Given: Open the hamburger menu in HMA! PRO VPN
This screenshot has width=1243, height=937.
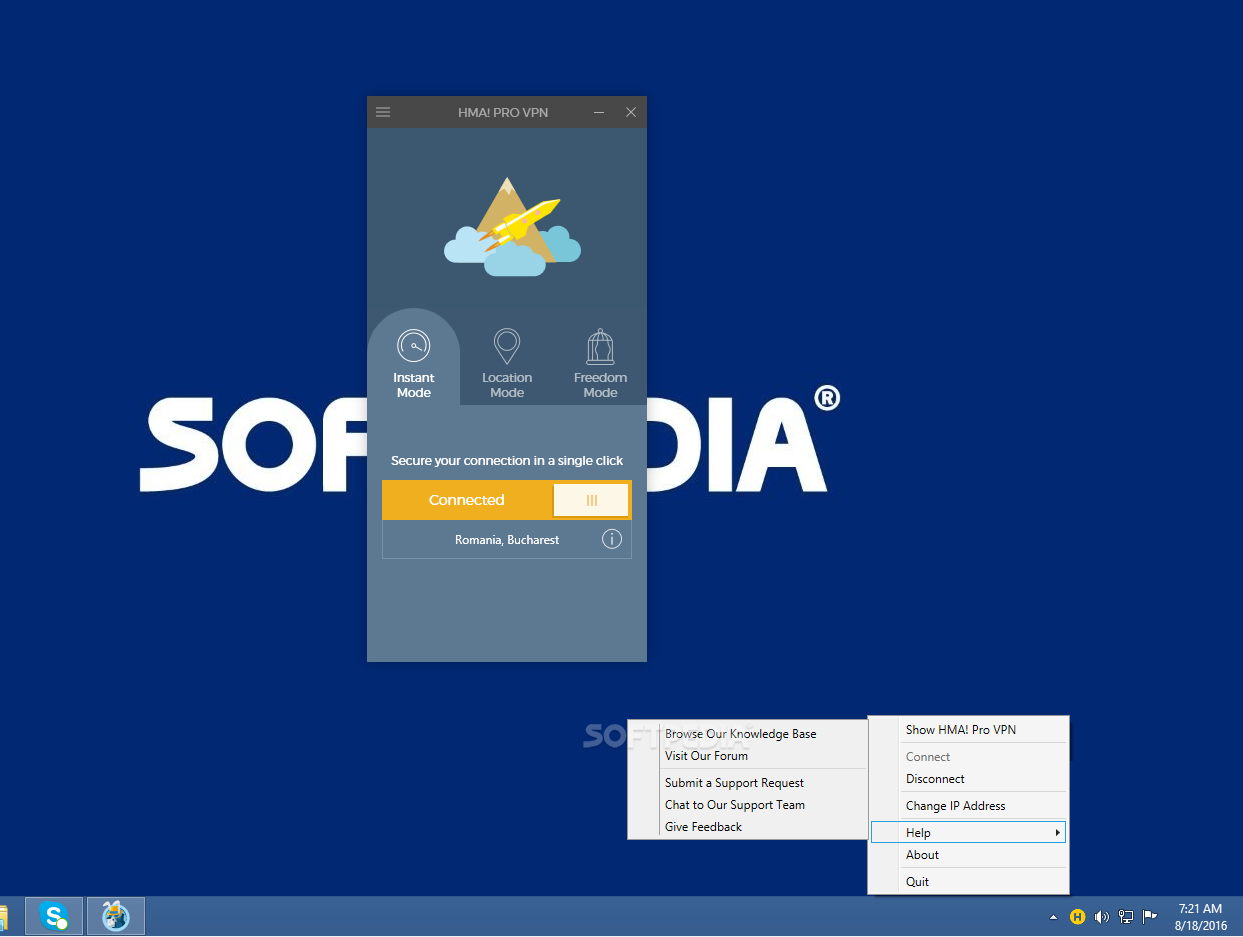Looking at the screenshot, I should click(383, 112).
